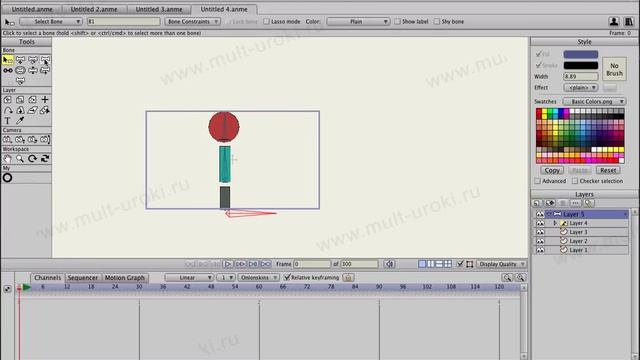Toggle the Fill checkbox
Screen dimensions: 640x360
click(x=538, y=54)
